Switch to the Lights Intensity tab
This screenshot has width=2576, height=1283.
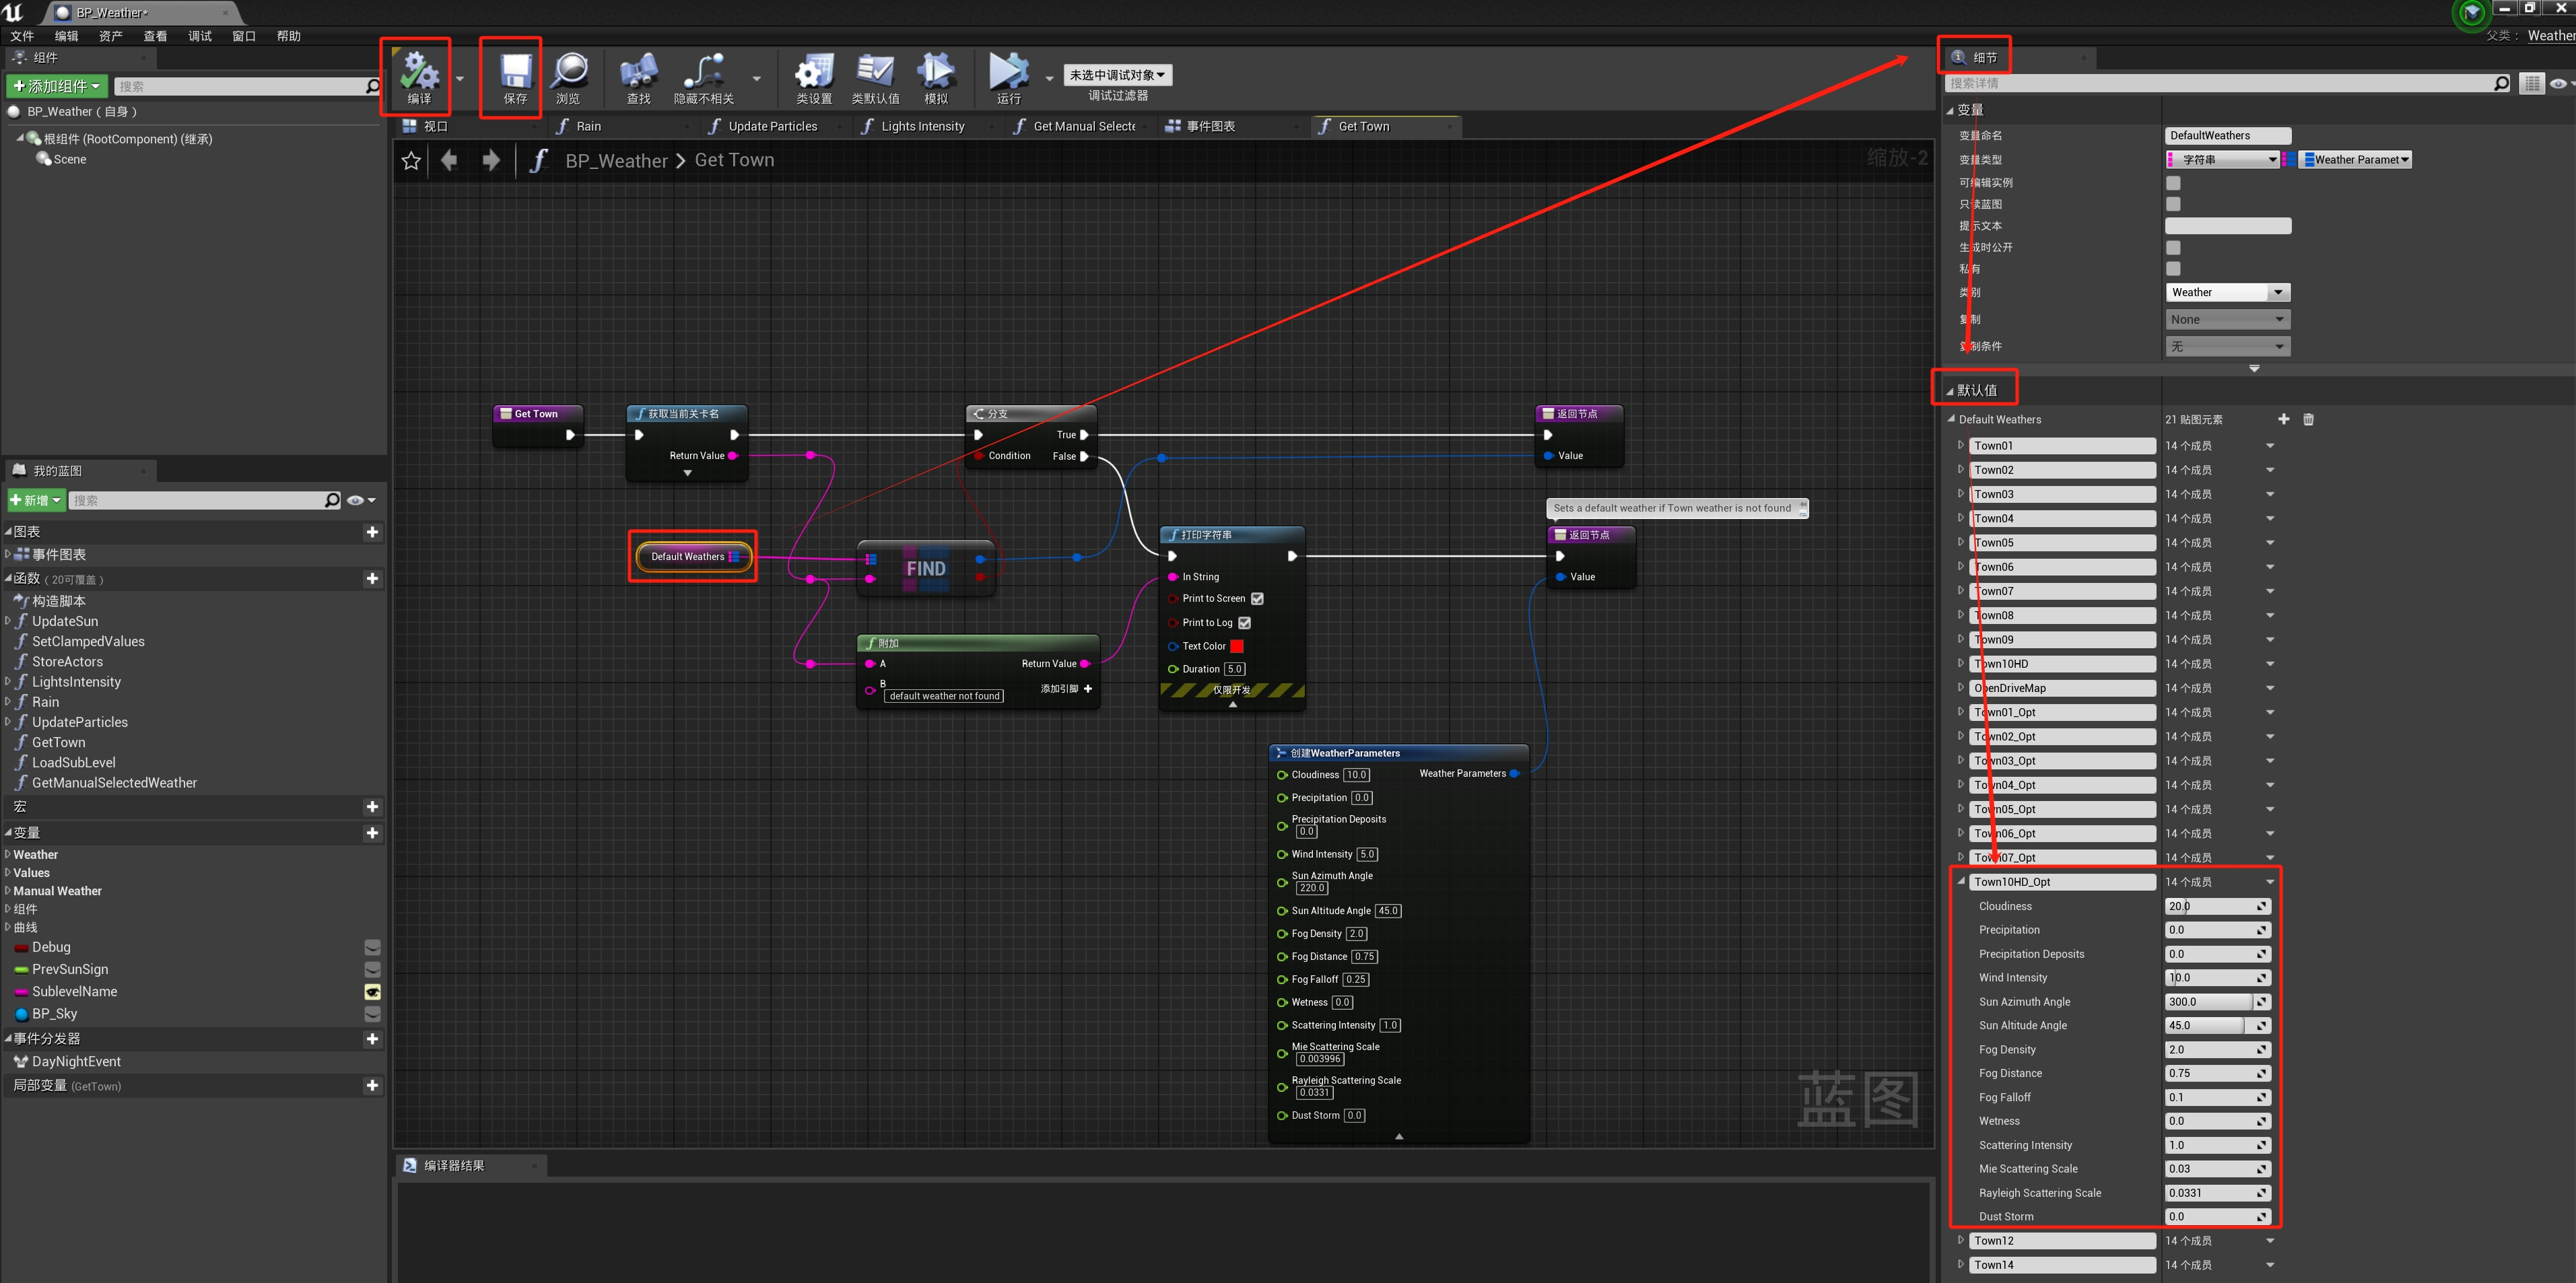tap(922, 126)
